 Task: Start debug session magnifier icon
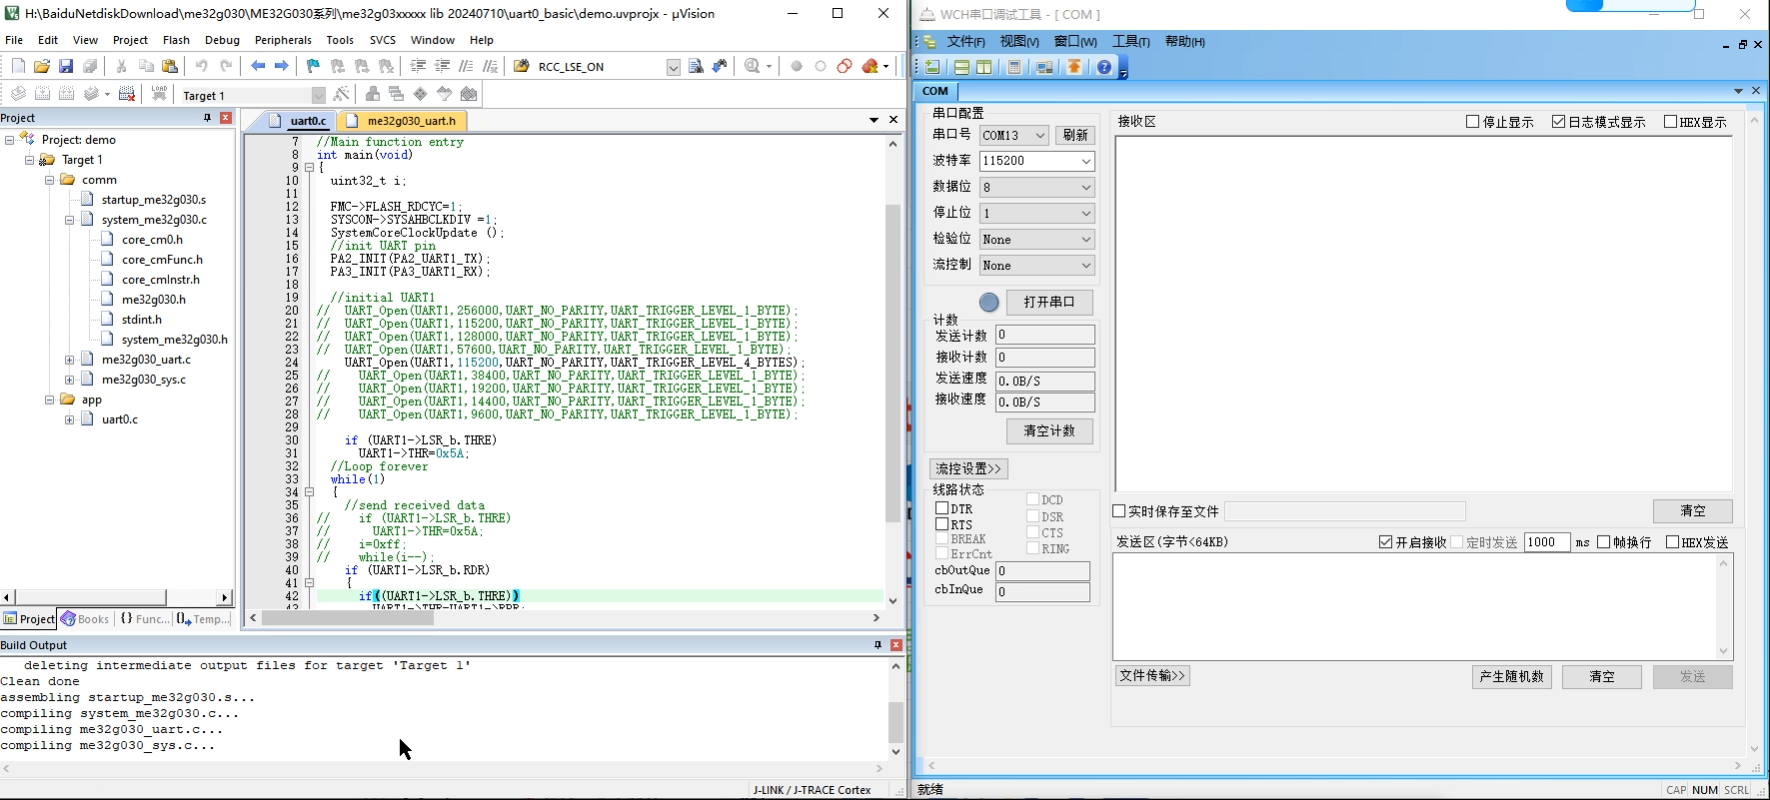[x=752, y=66]
